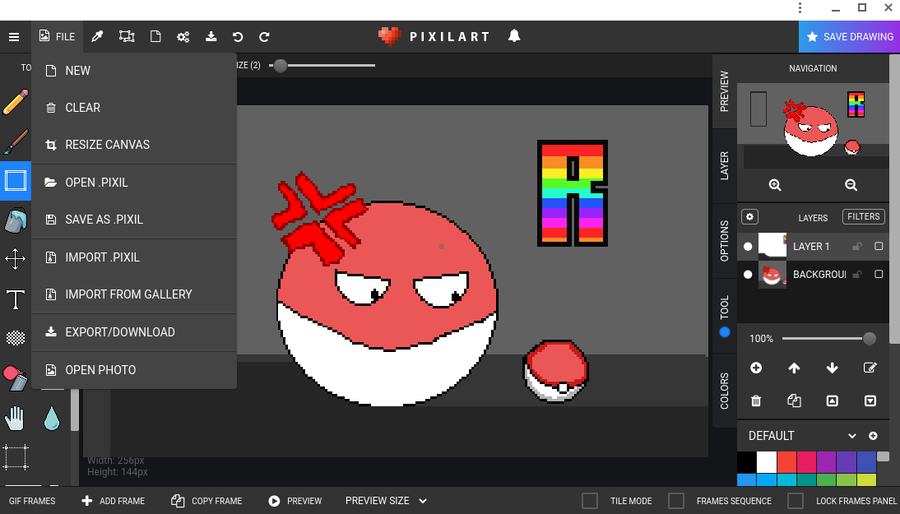900x514 pixels.
Task: Click the resize canvas toolbar icon
Action: (126, 37)
